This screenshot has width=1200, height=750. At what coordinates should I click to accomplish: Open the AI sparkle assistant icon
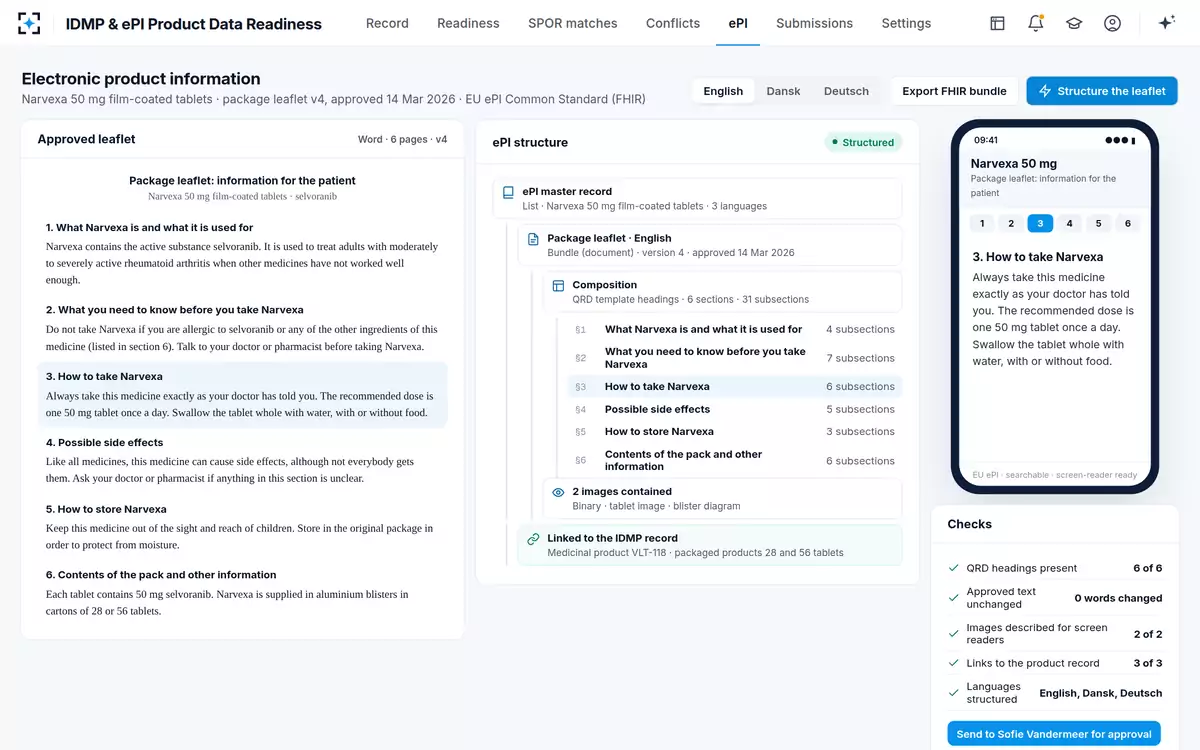[x=1166, y=23]
